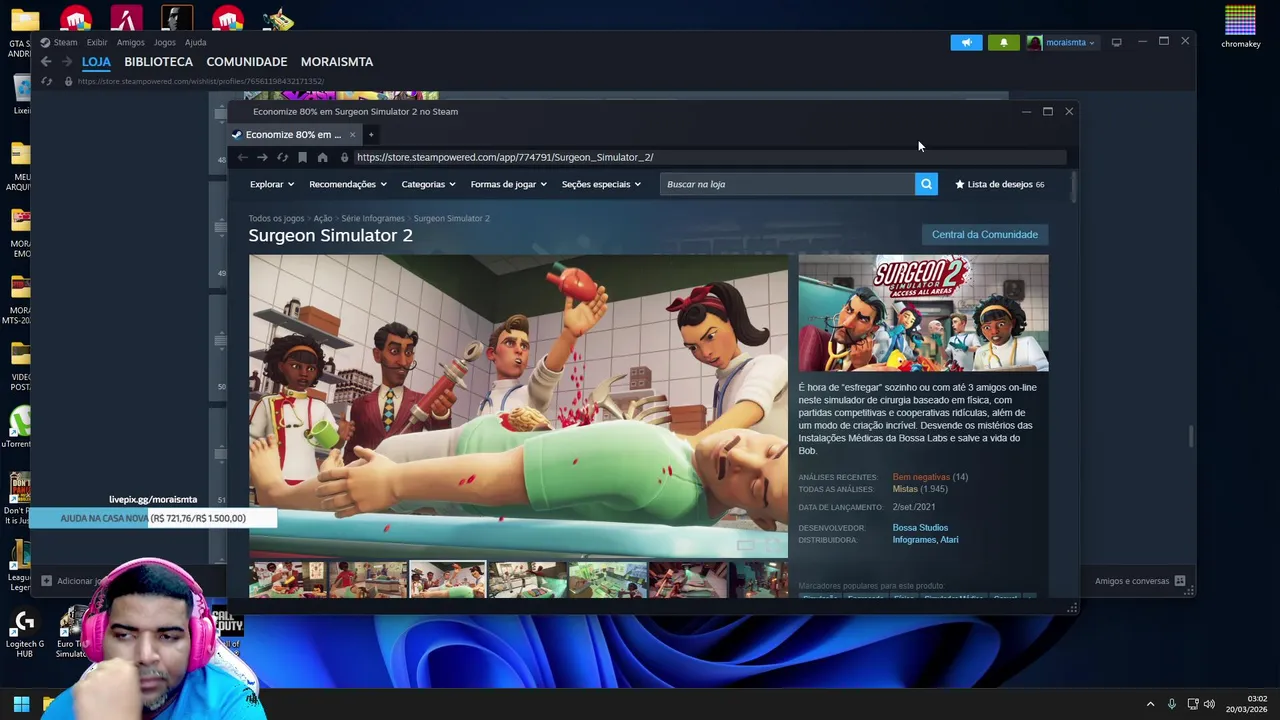Screen dimensions: 1280x720
Task: Open the green notifications bell
Action: tap(1003, 42)
